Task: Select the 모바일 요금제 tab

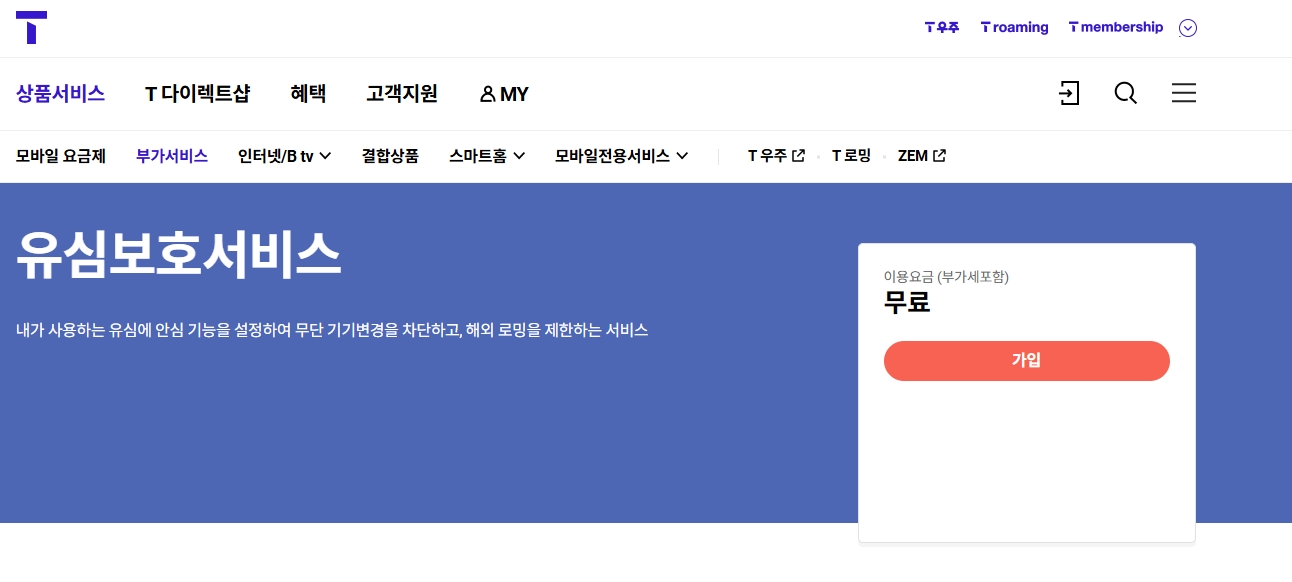Action: point(60,156)
